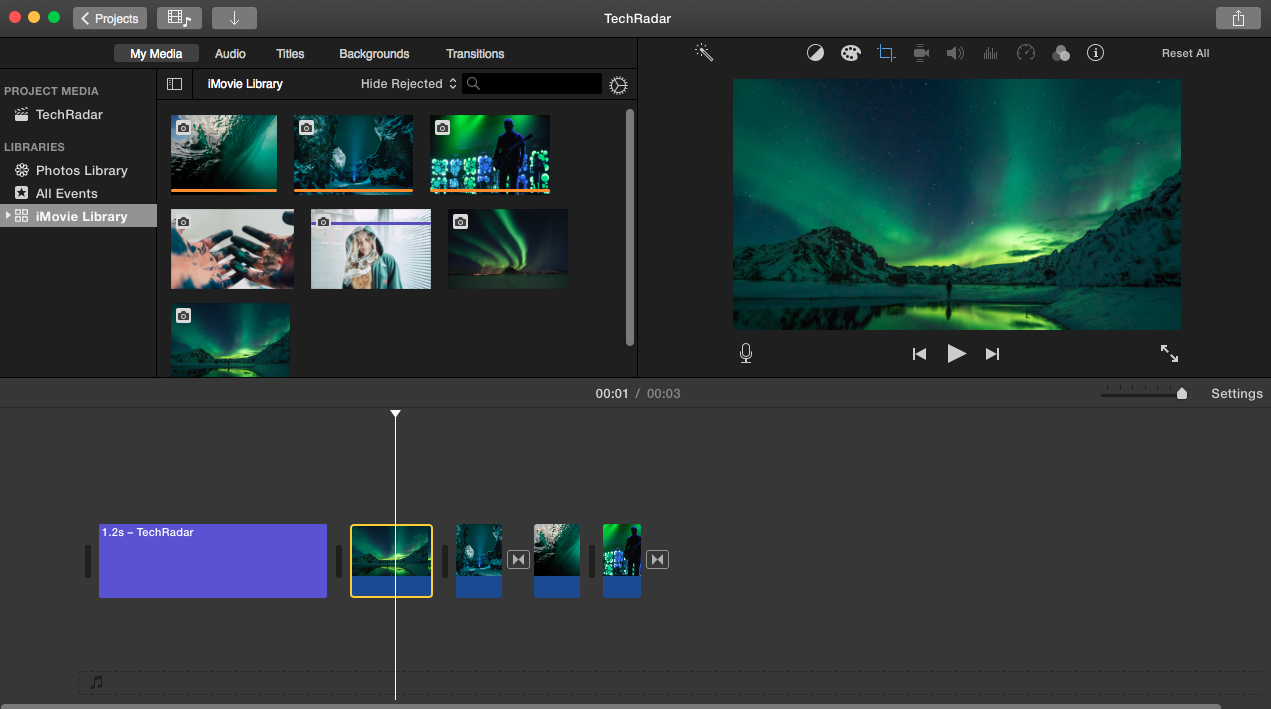The height and width of the screenshot is (709, 1271).
Task: Toggle fullscreen playback in the viewer
Action: (x=1169, y=353)
